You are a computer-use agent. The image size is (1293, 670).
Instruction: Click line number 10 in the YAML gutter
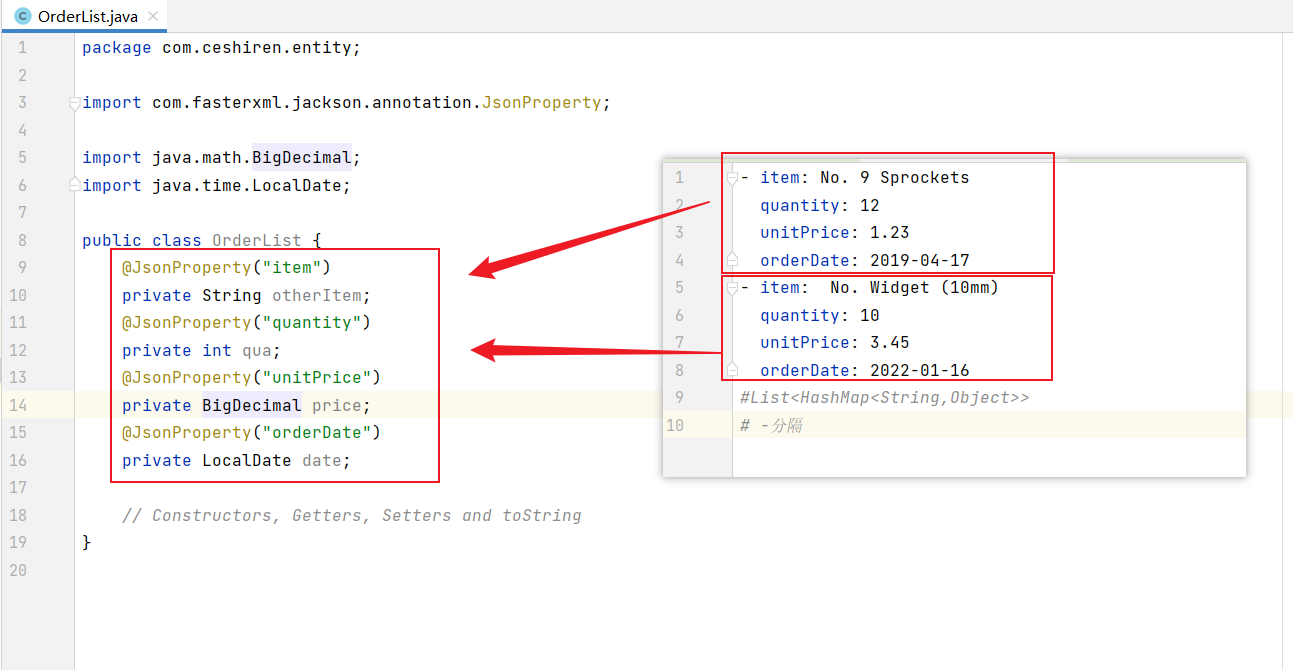675,426
